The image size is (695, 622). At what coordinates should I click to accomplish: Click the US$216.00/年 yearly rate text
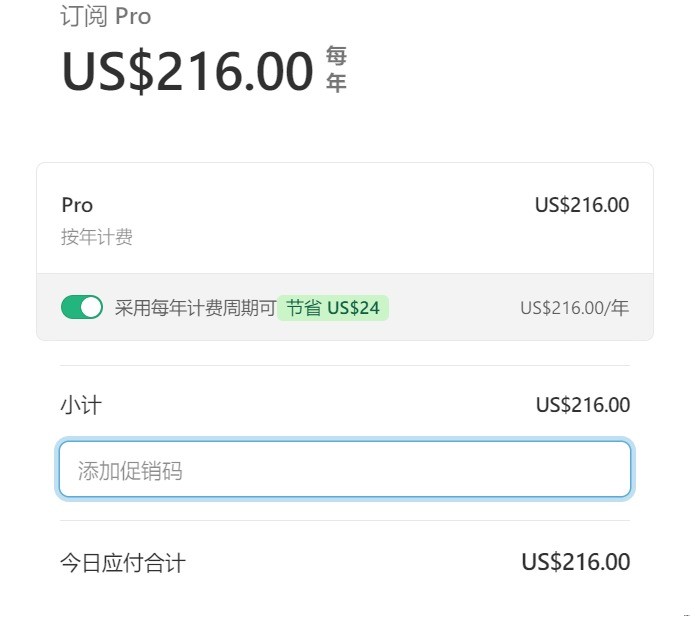click(574, 308)
